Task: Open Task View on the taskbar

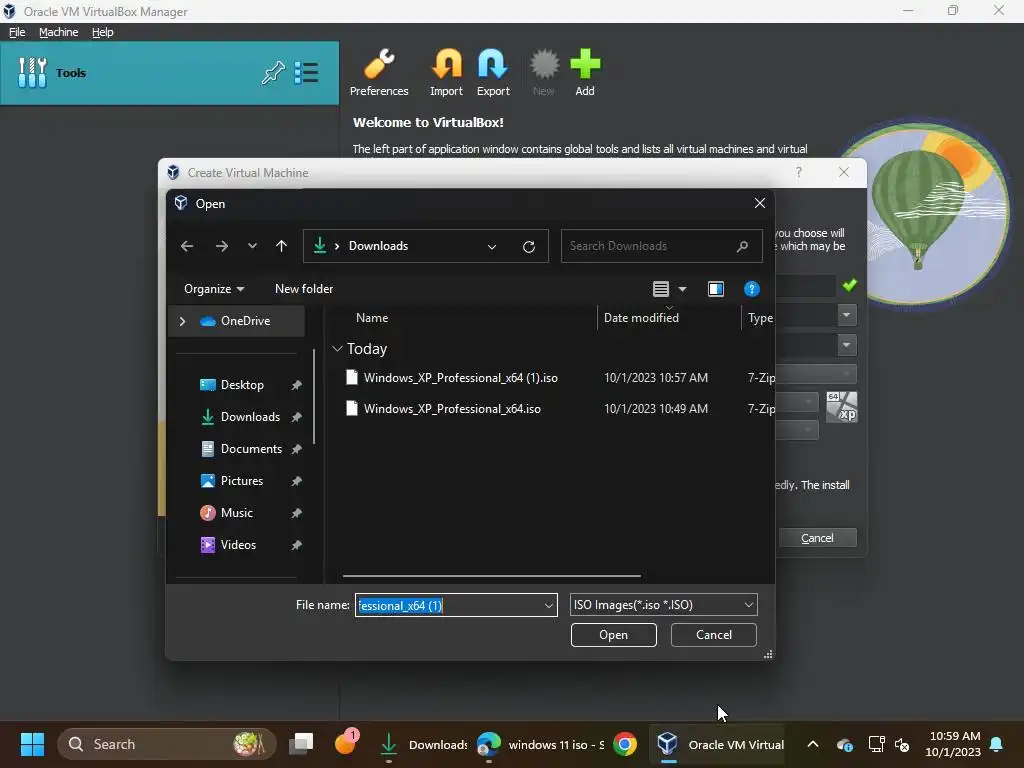Action: tap(302, 744)
